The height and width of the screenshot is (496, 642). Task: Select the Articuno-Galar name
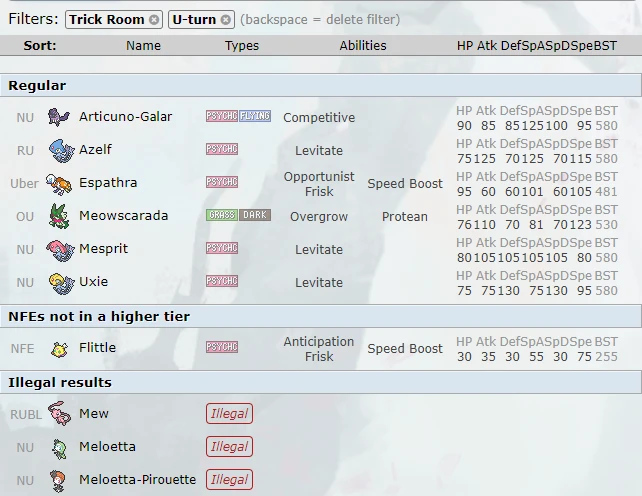[126, 117]
